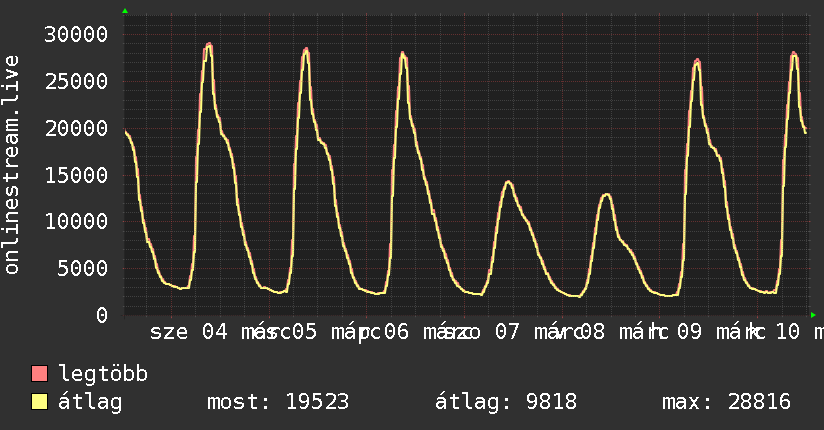Click the 30000 y-axis label
The height and width of the screenshot is (430, 824).
pyautogui.click(x=76, y=35)
